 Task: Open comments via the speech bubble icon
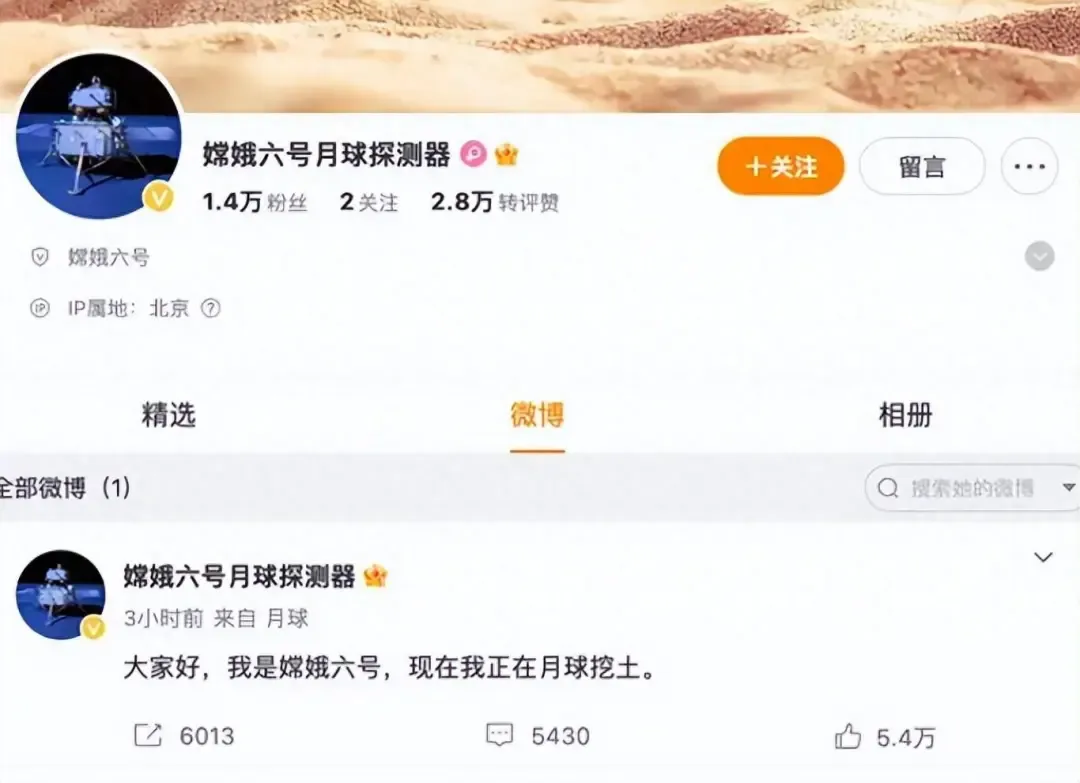pos(499,735)
